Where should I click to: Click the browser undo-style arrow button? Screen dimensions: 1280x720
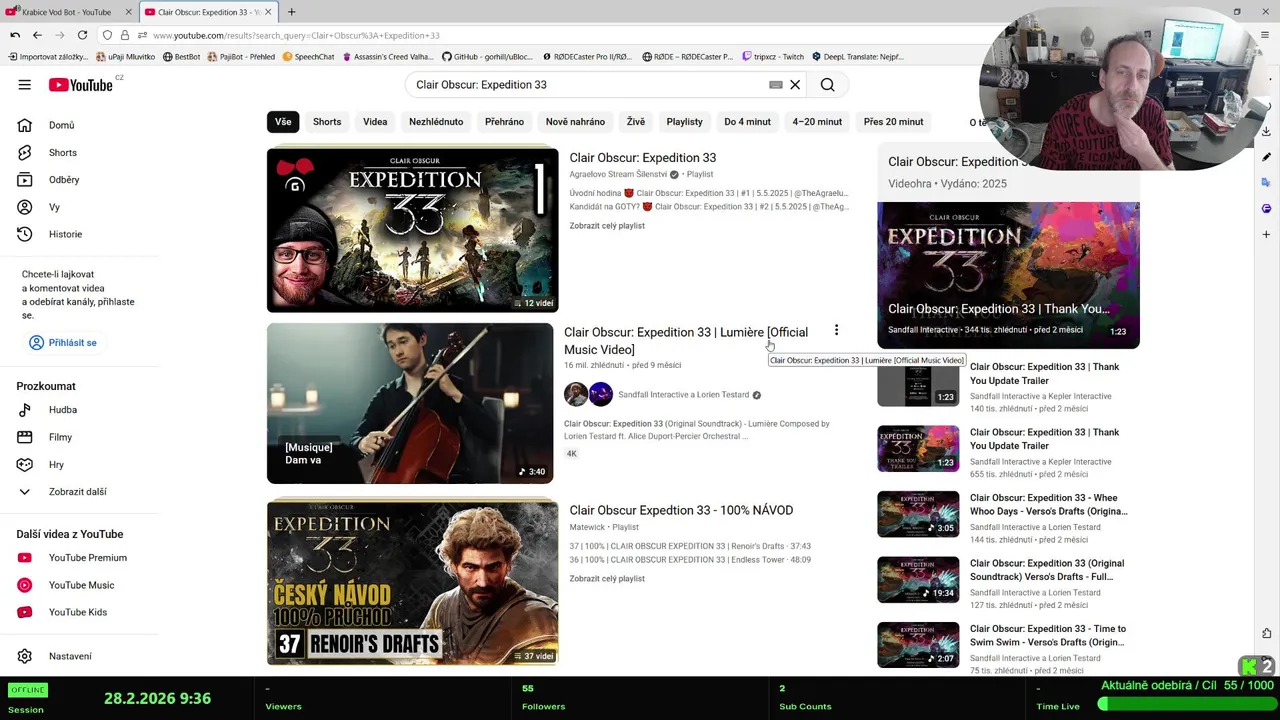click(14, 35)
